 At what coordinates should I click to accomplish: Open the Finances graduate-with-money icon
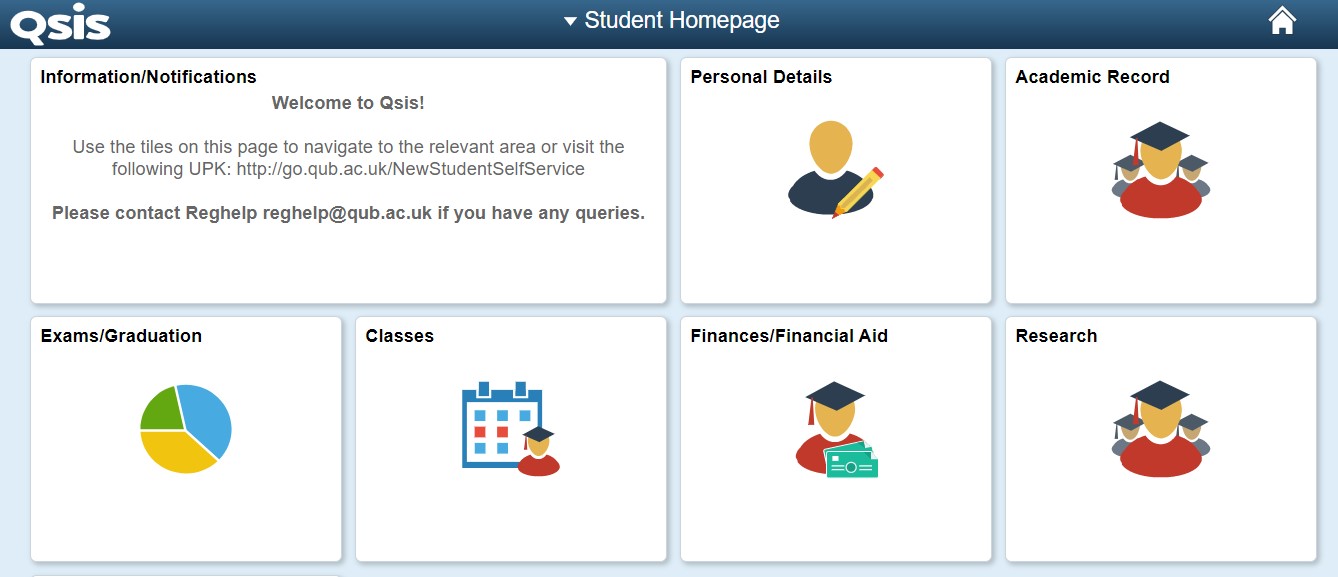point(836,429)
